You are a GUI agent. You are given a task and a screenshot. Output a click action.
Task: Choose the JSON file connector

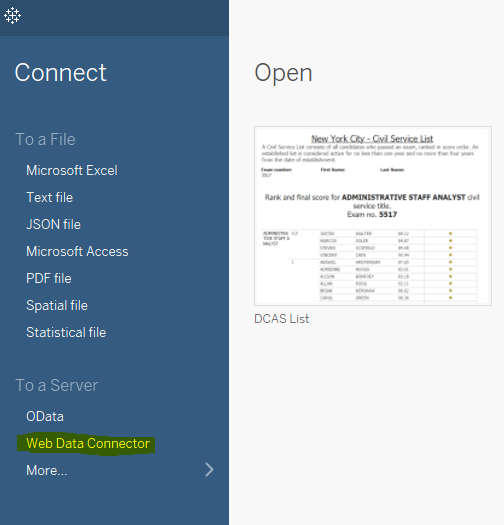pos(53,224)
